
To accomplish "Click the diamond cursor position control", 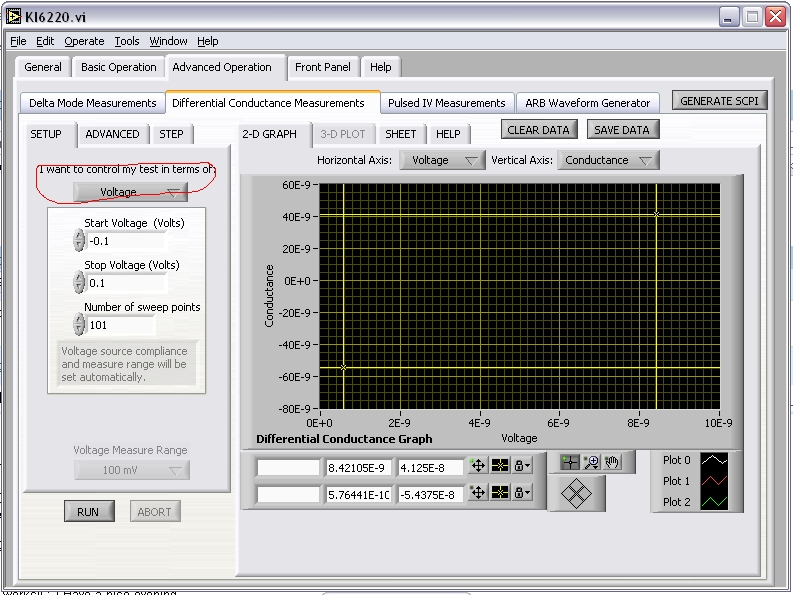I will pos(576,493).
